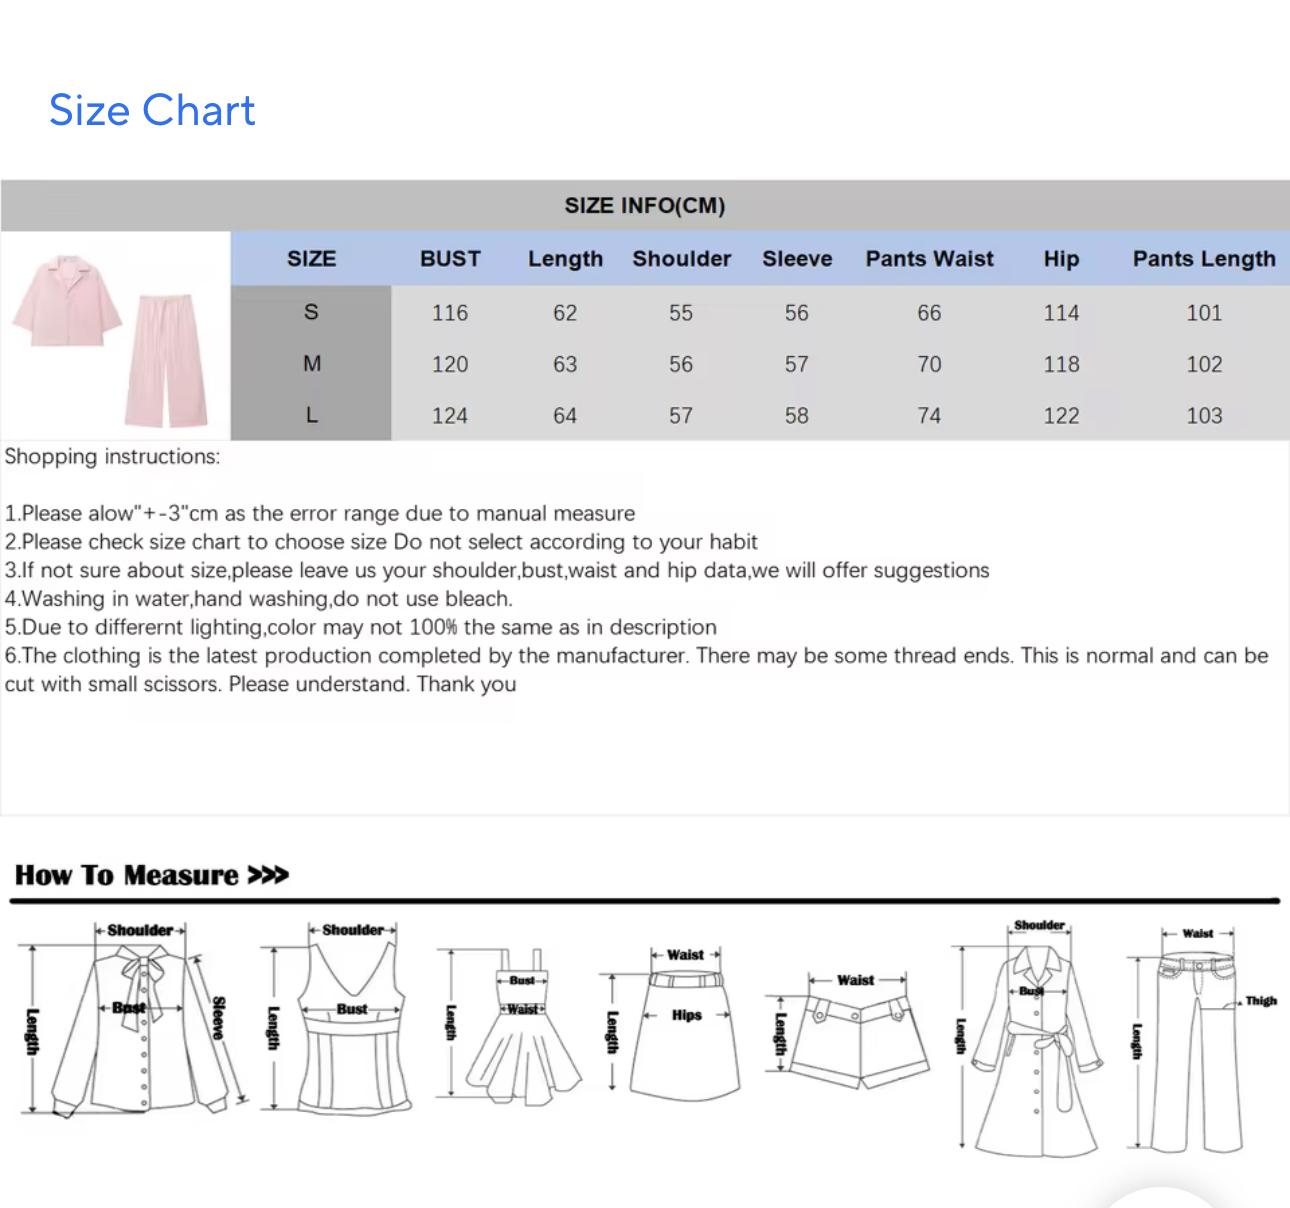This screenshot has width=1290, height=1208.
Task: Select the Pants Waist column header
Action: [x=929, y=259]
